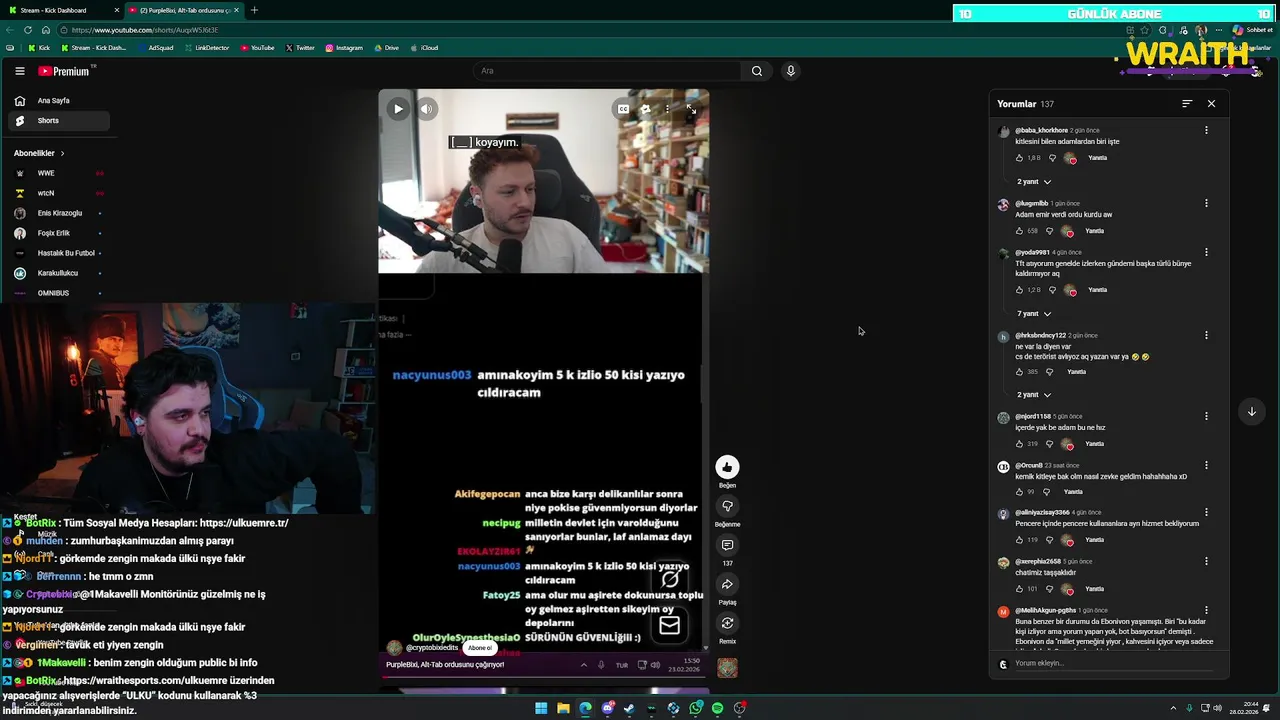
Task: Expand the 2 yanıt under baba_khorkhore
Action: click(x=1034, y=182)
